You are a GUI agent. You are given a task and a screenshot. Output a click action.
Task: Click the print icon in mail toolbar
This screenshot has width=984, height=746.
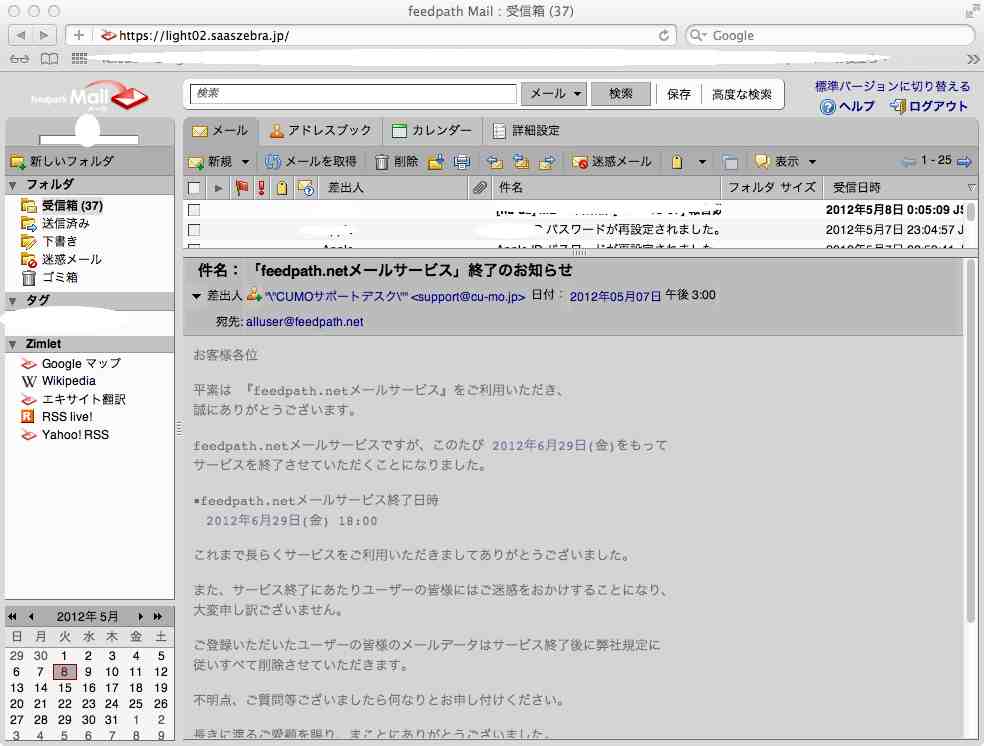pos(462,161)
